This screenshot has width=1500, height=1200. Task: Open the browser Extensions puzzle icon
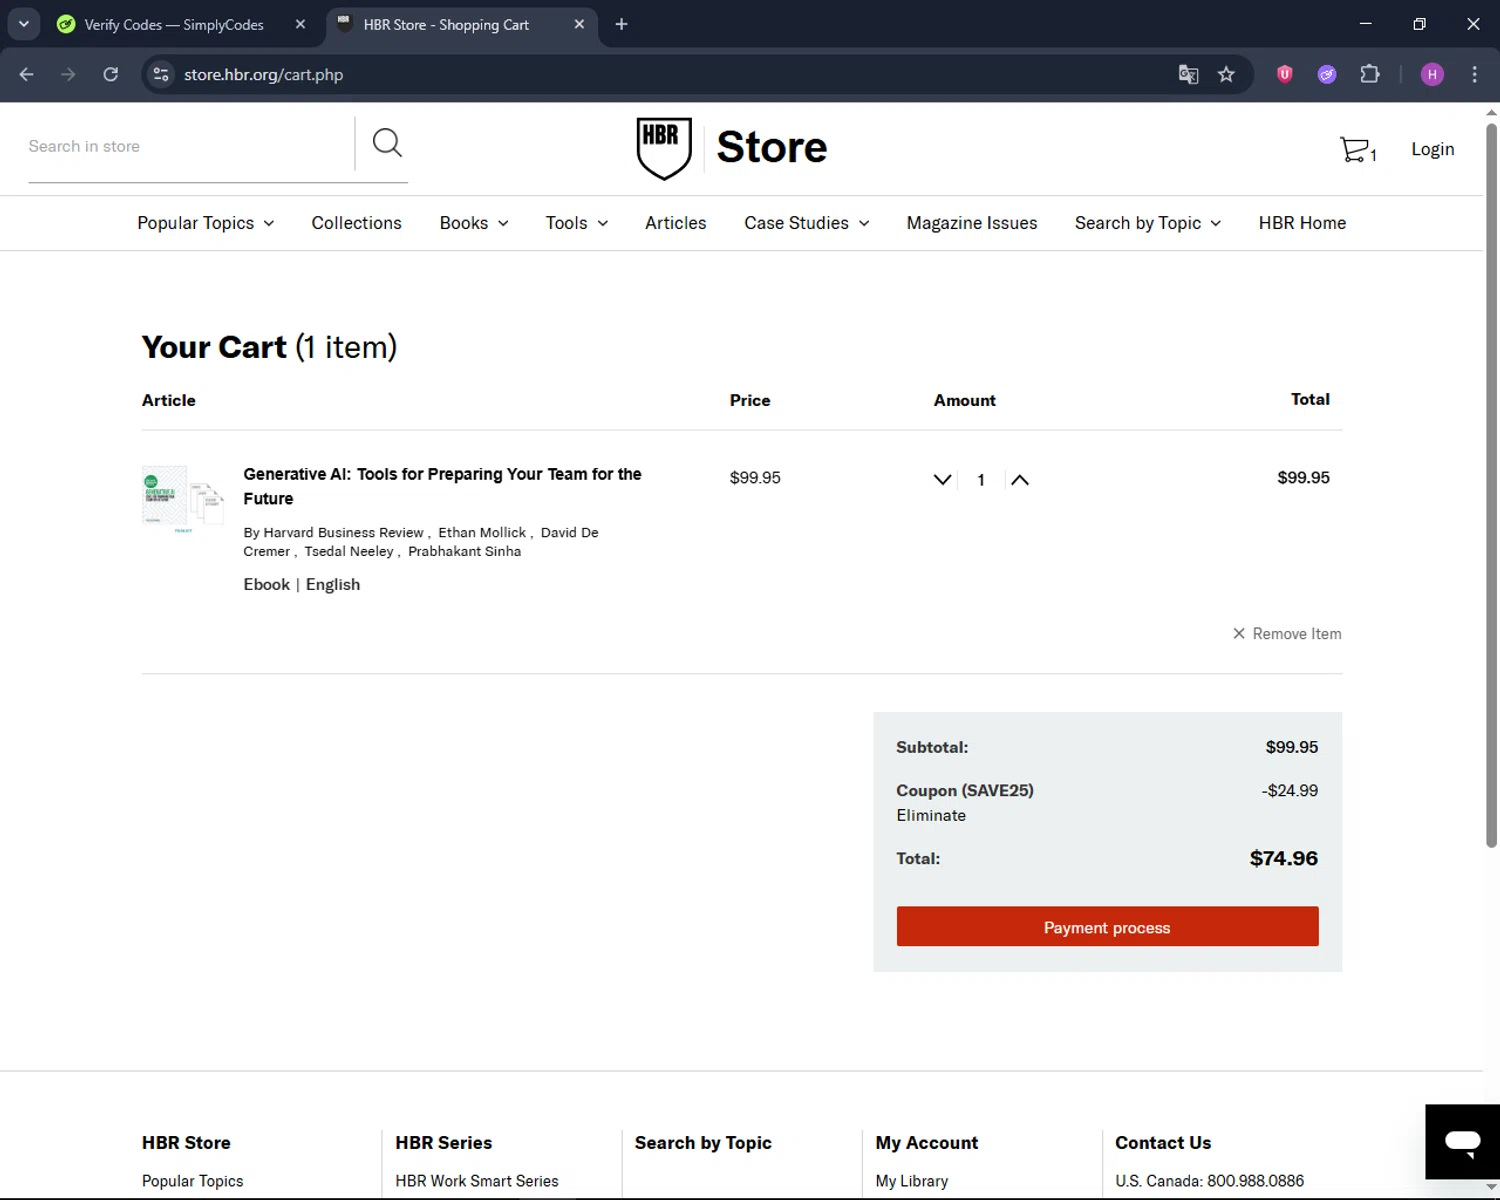[x=1370, y=75]
